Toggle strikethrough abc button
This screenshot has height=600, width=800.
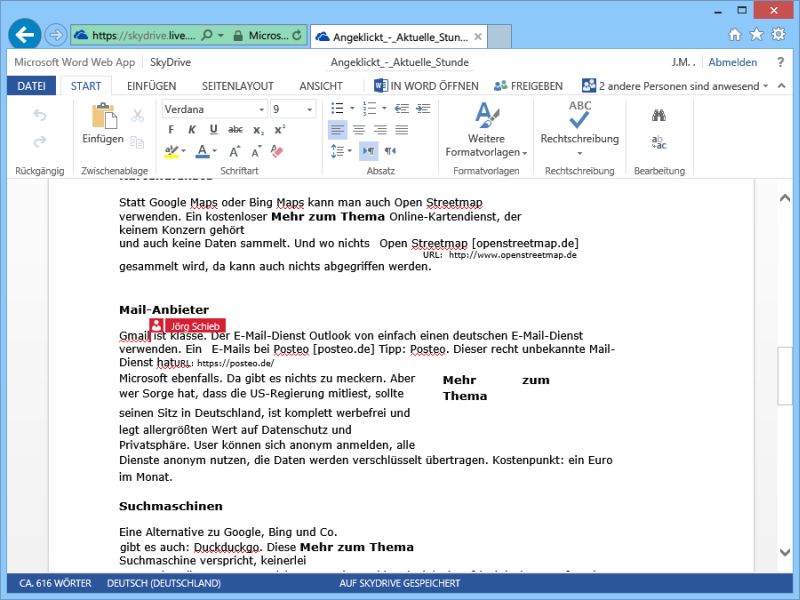235,130
